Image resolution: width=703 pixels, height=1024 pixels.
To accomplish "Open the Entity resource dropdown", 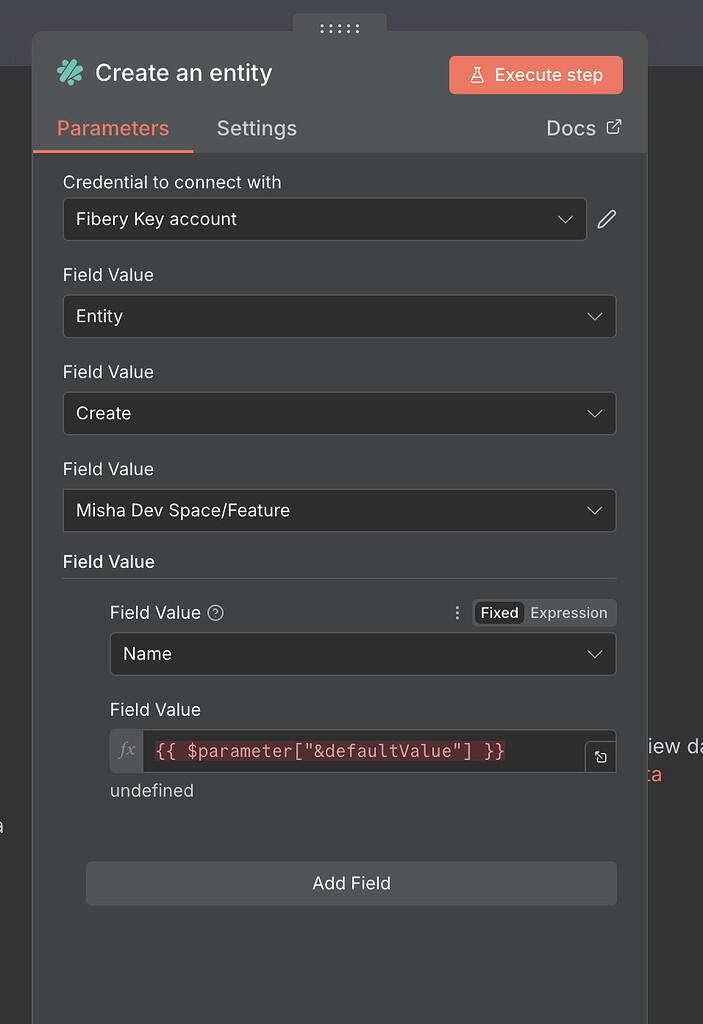I will tap(340, 316).
